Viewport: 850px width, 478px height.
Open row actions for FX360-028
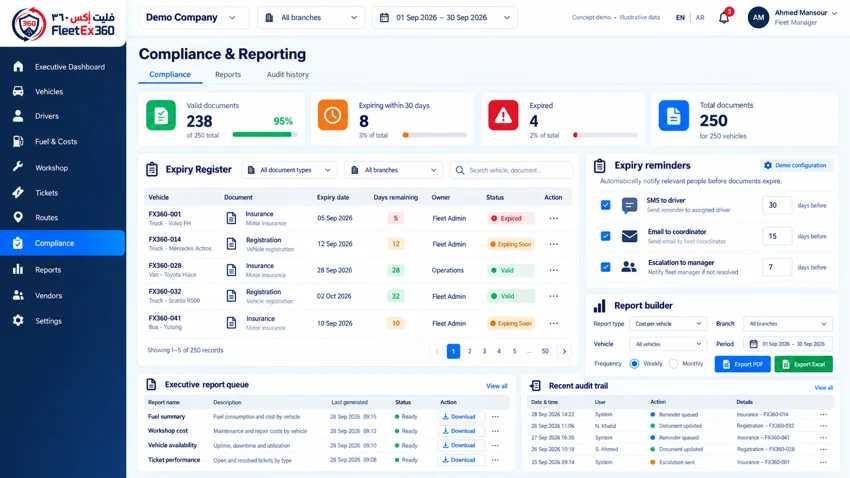553,270
